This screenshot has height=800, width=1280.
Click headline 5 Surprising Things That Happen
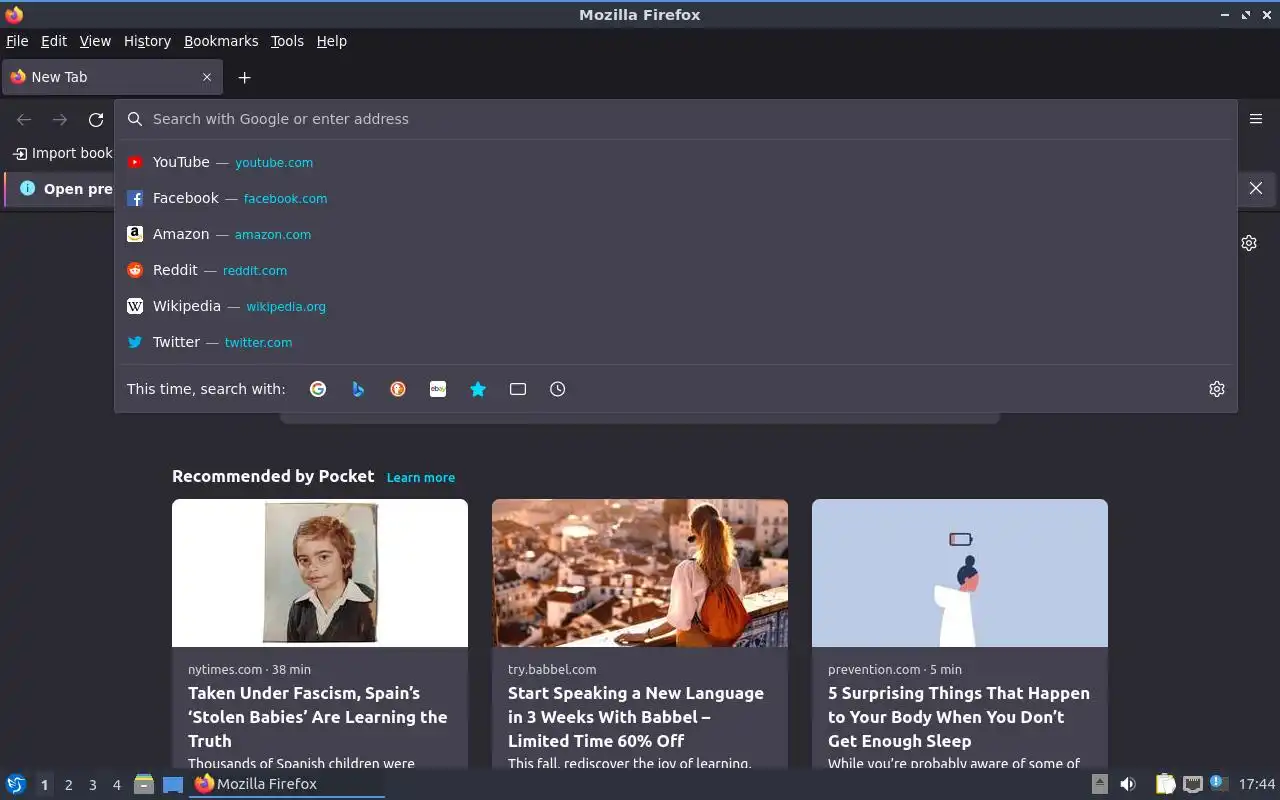coord(959,717)
